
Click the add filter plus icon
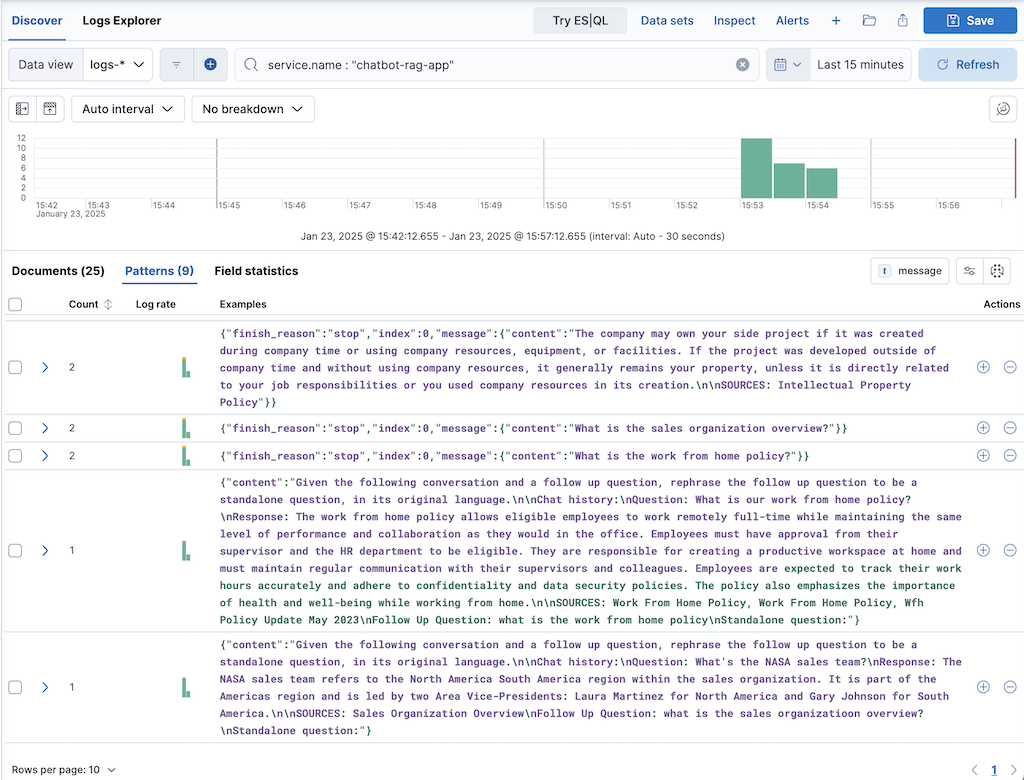click(x=210, y=64)
